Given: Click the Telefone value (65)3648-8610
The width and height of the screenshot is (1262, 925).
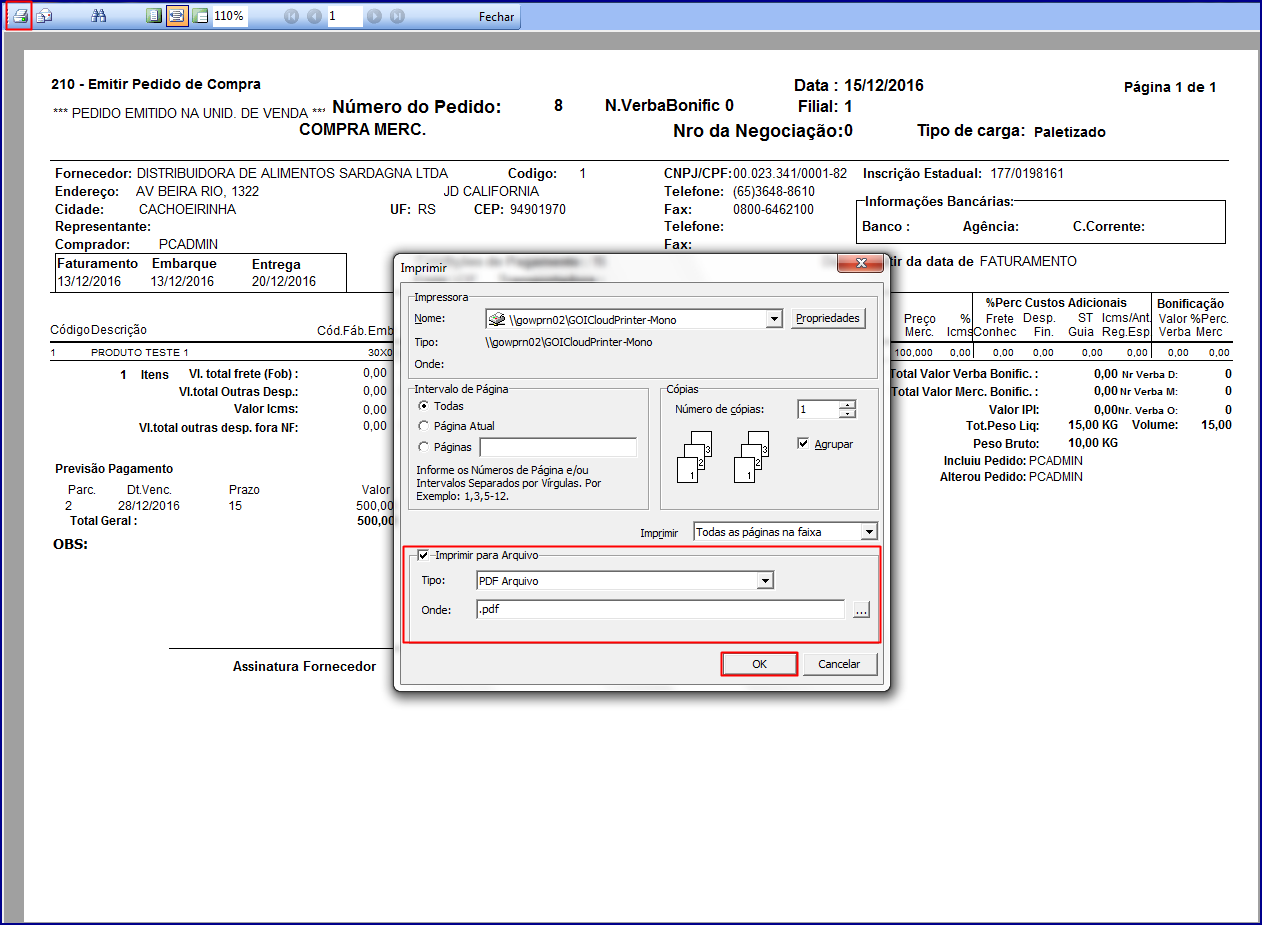Looking at the screenshot, I should pyautogui.click(x=774, y=191).
